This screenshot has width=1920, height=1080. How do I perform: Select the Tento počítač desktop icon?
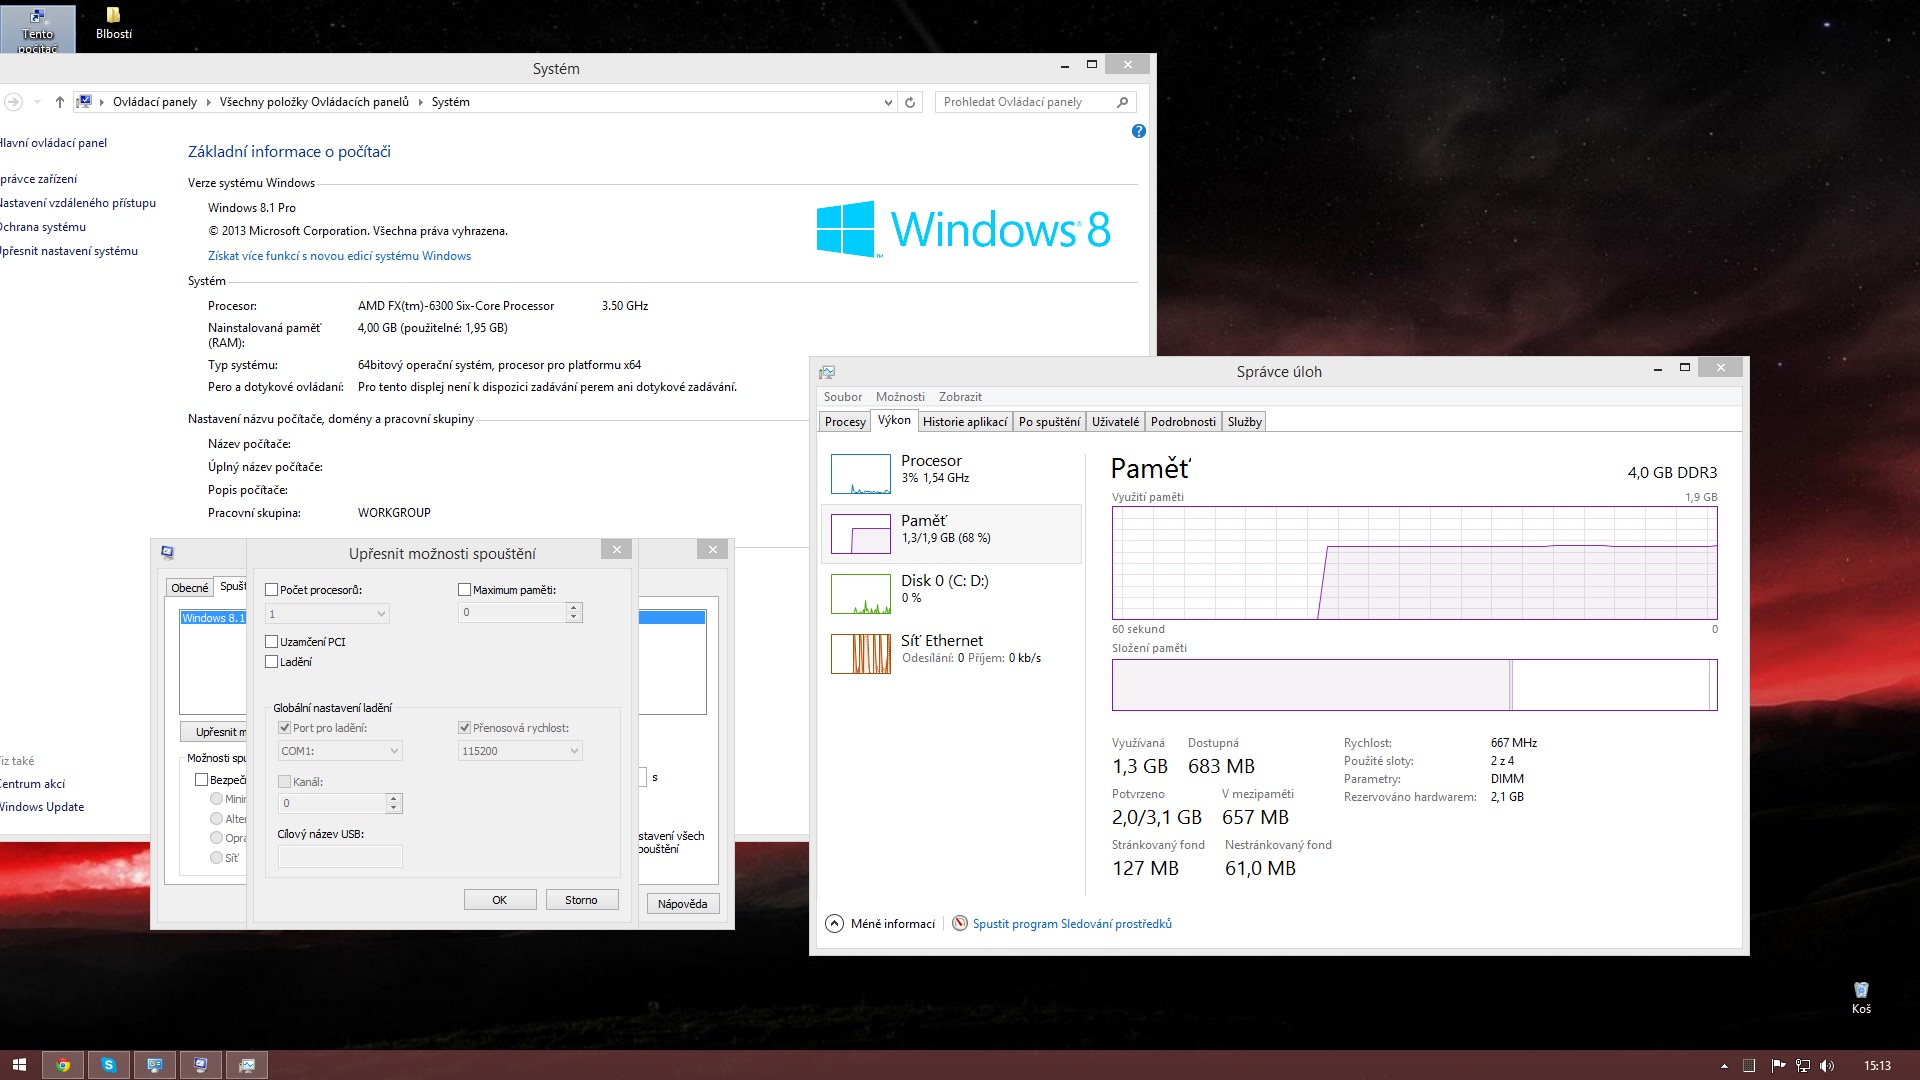coord(37,29)
